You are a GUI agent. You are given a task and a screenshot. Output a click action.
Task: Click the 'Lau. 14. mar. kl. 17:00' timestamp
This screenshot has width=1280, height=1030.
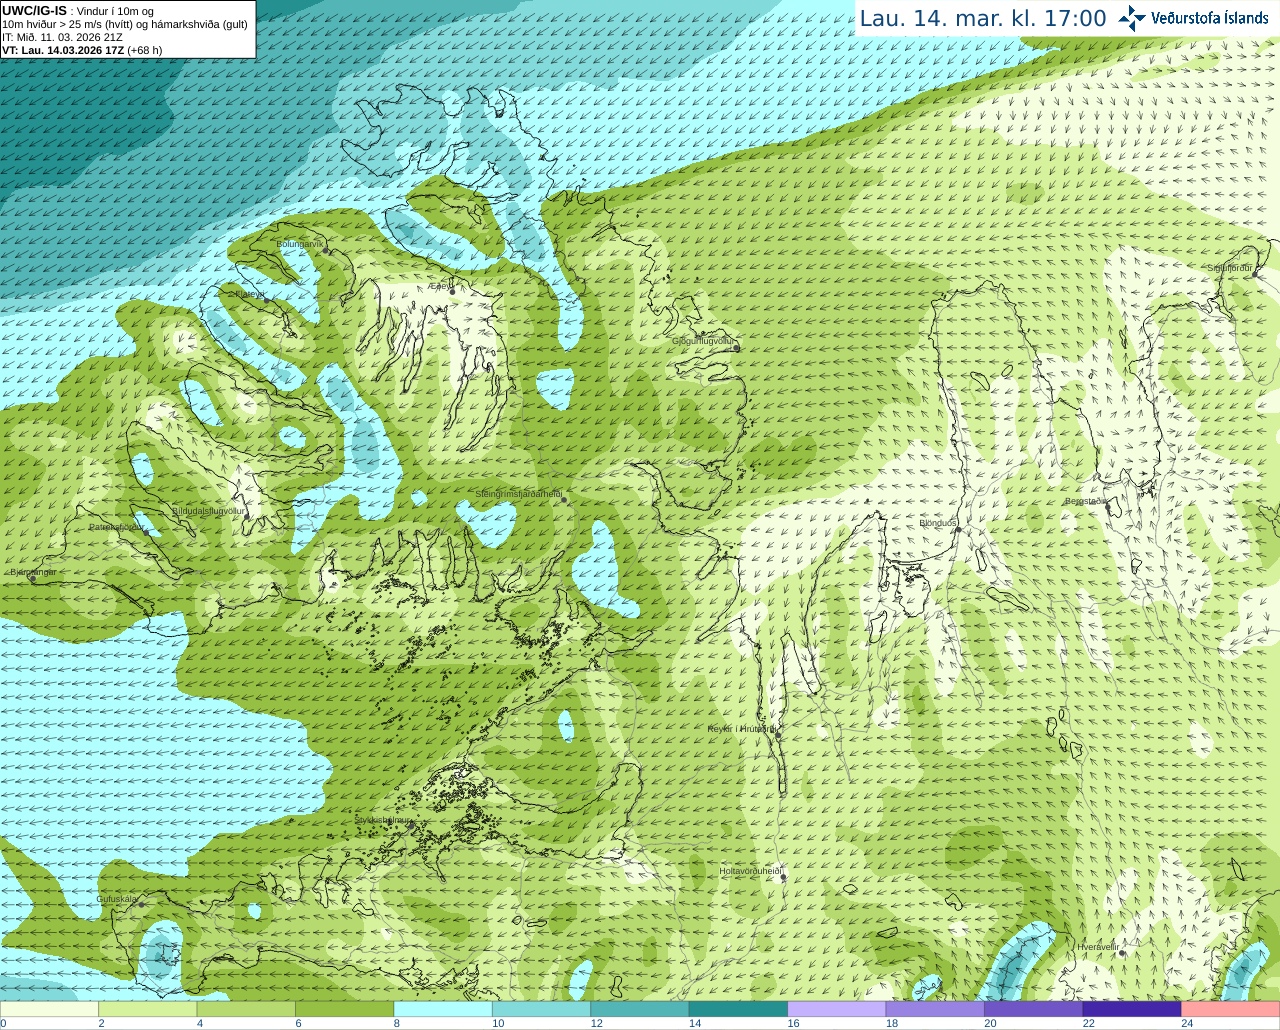(x=983, y=18)
